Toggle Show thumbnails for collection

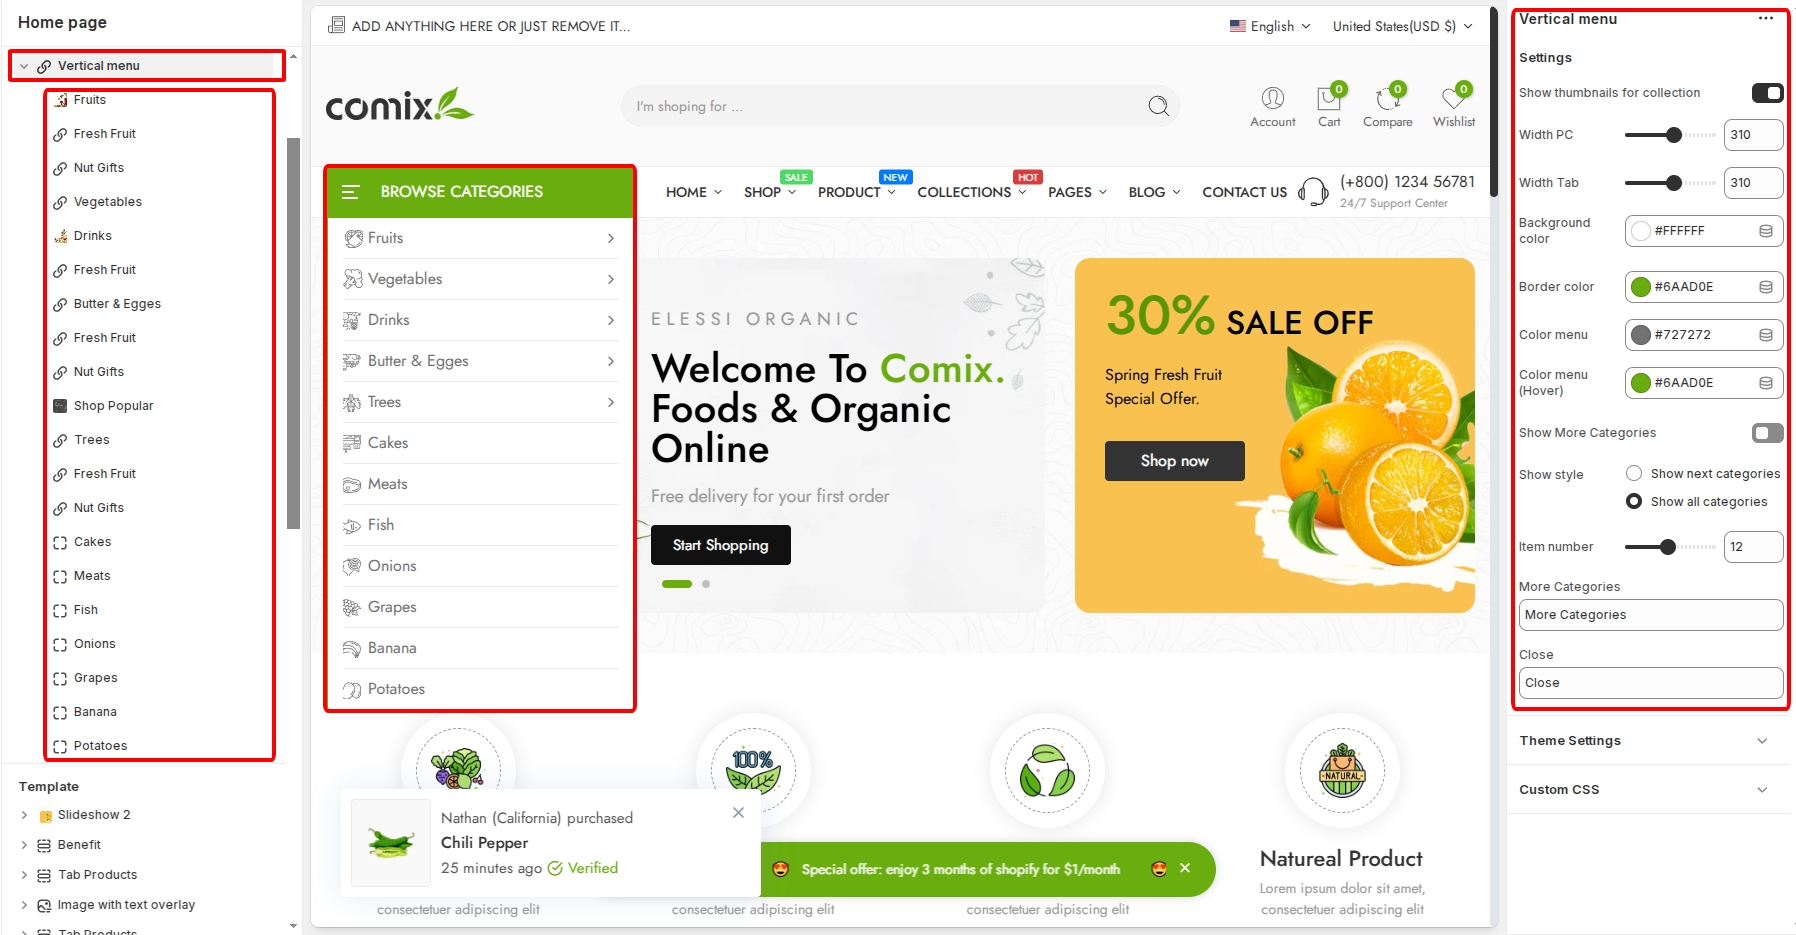click(x=1767, y=93)
